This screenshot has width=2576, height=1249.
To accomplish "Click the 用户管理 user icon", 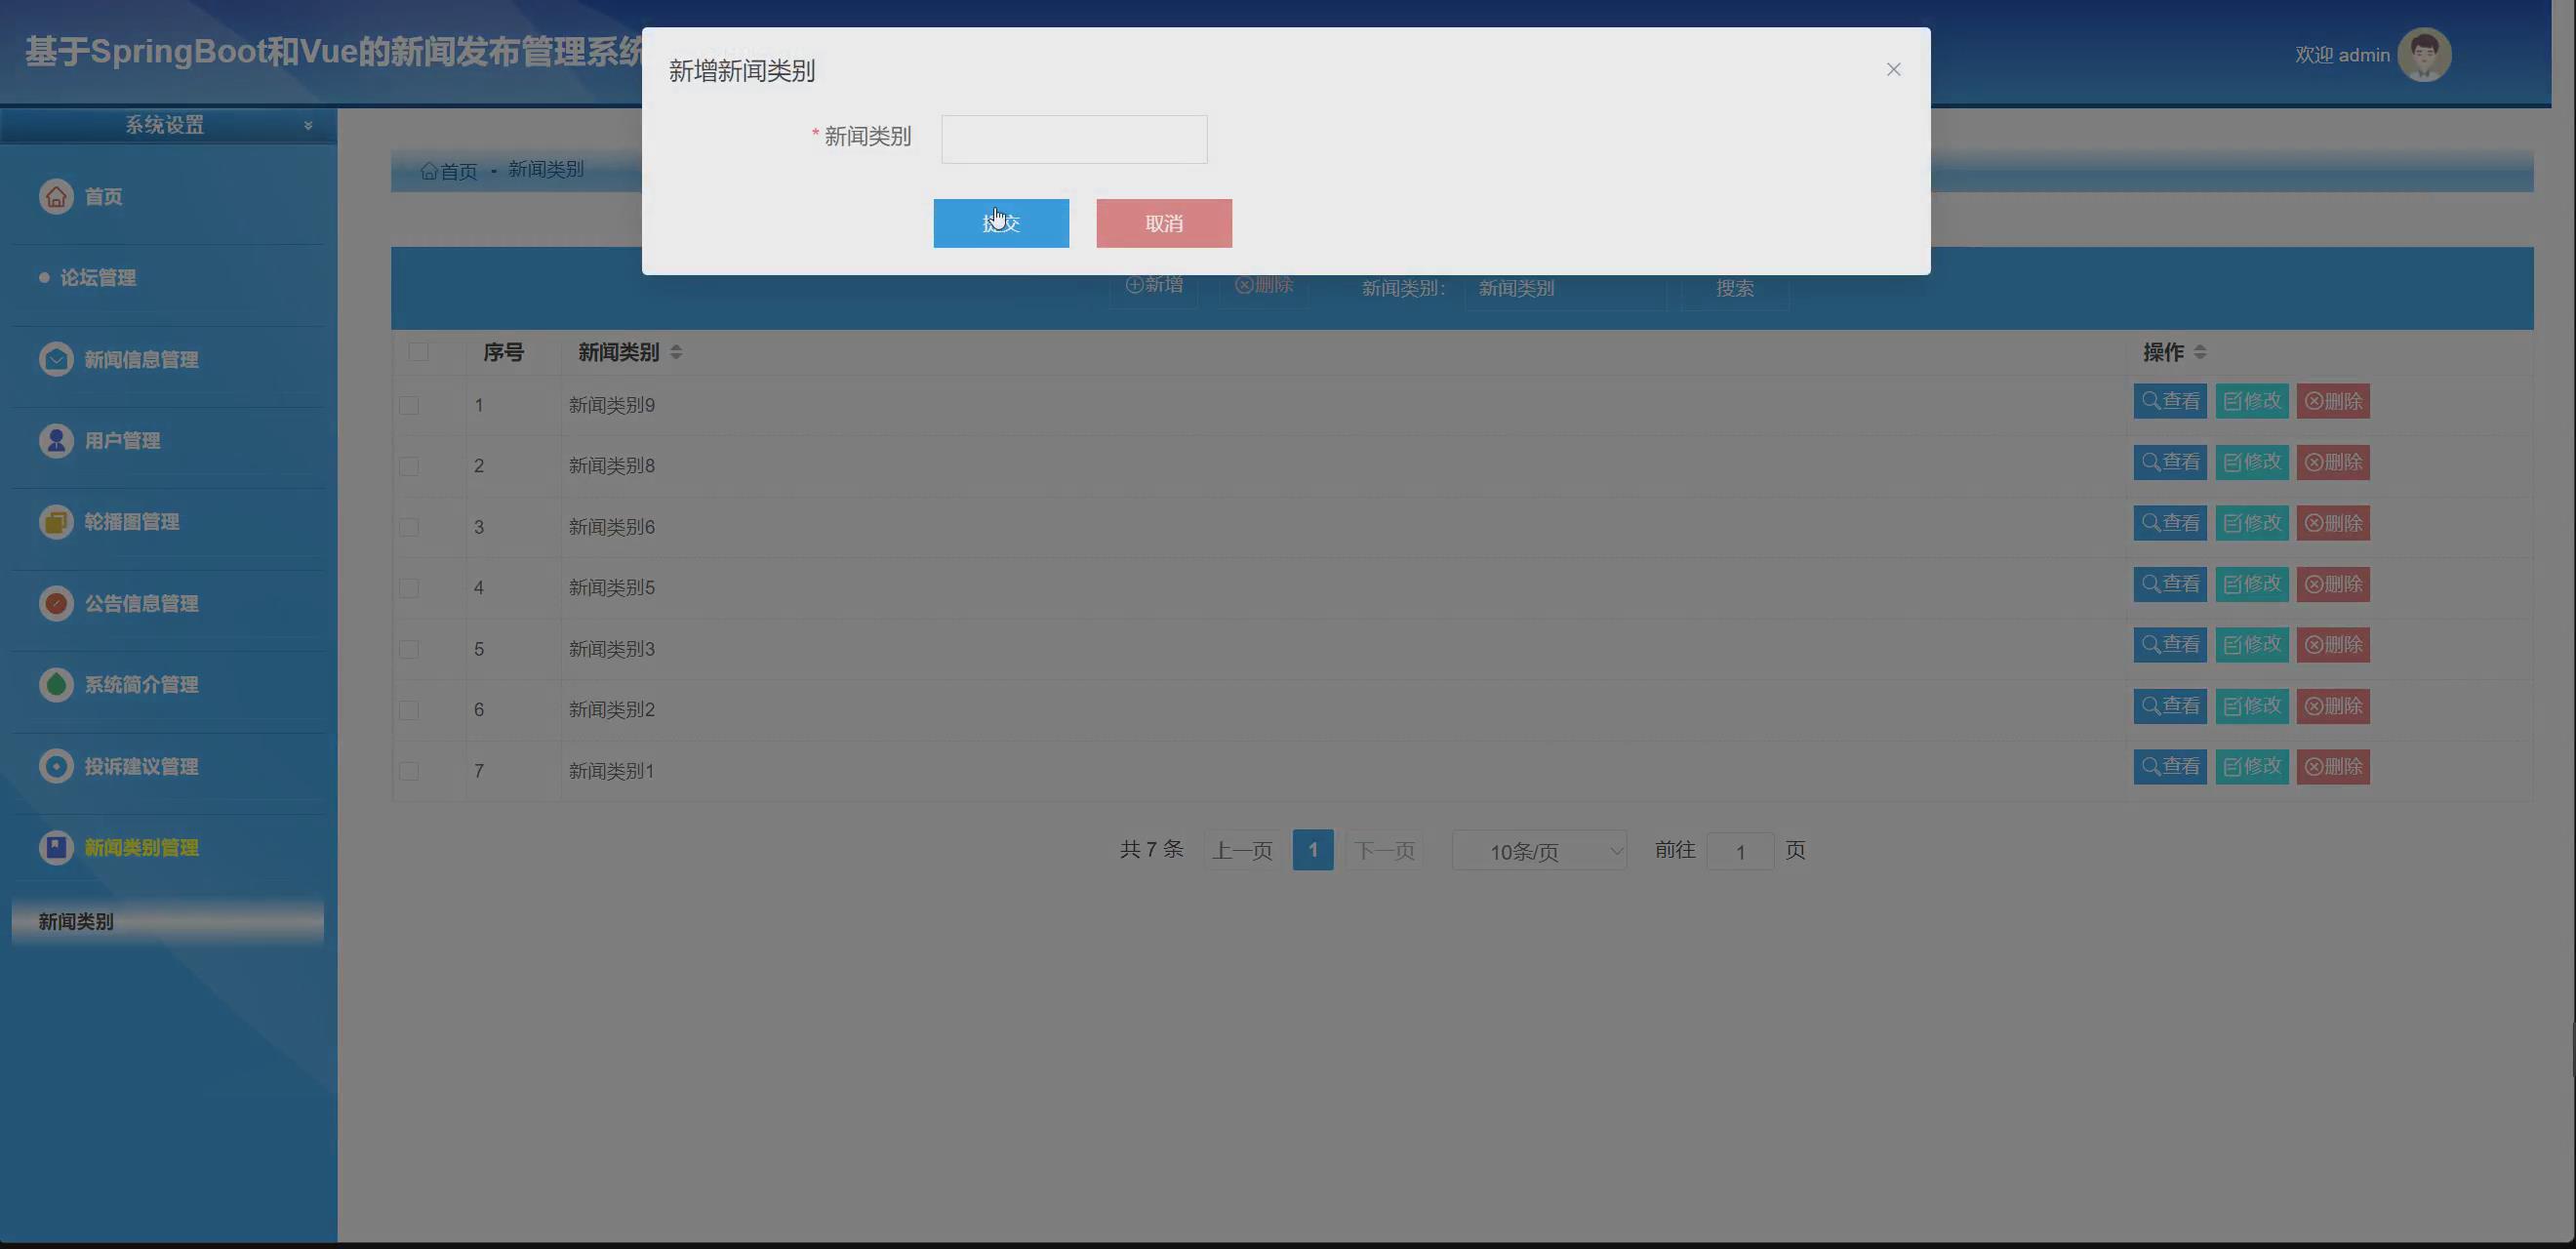I will point(56,440).
